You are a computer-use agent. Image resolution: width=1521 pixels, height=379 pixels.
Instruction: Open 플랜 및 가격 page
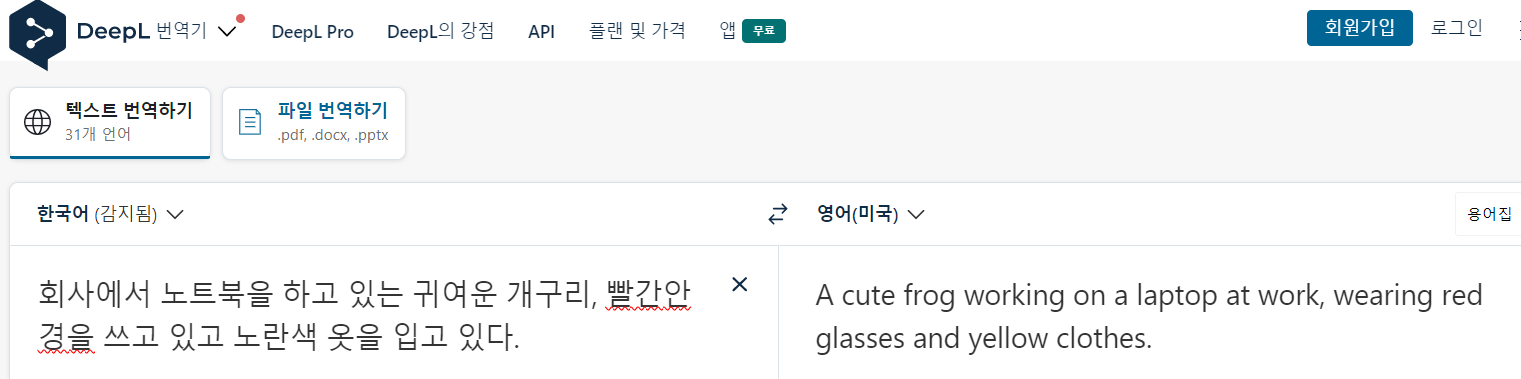pyautogui.click(x=637, y=31)
